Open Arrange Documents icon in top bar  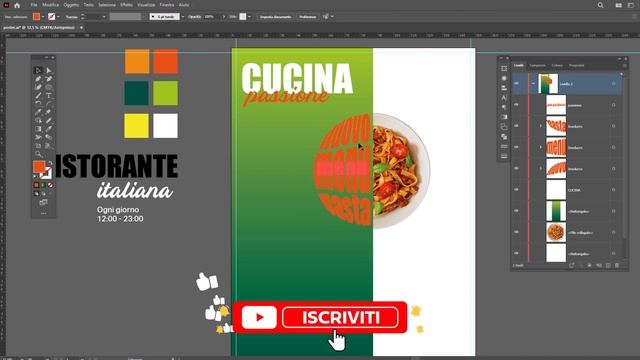click(x=619, y=5)
